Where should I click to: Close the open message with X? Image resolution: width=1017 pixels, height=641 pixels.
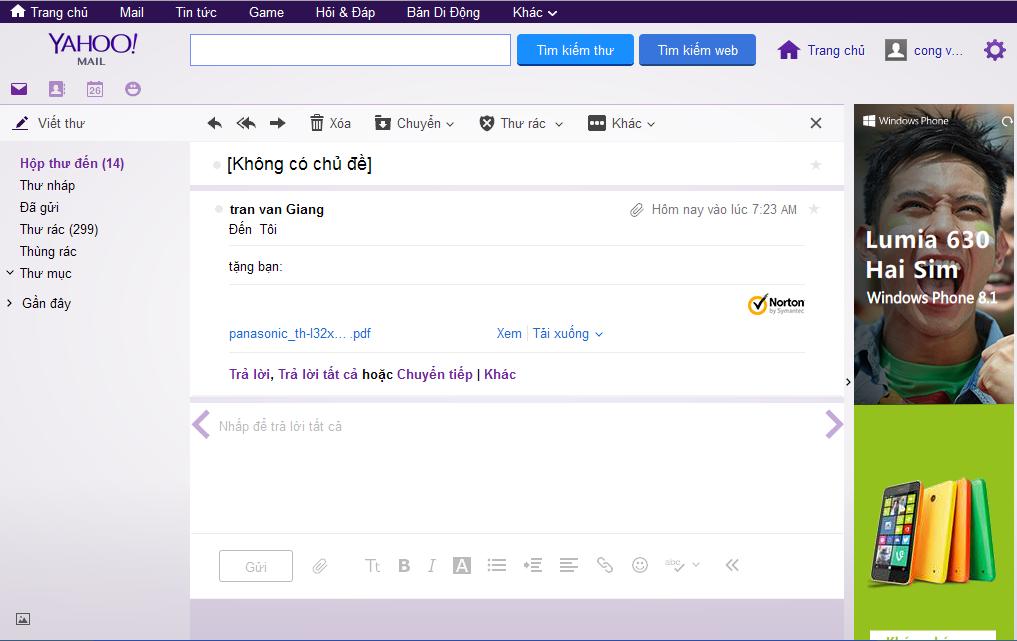pos(816,123)
